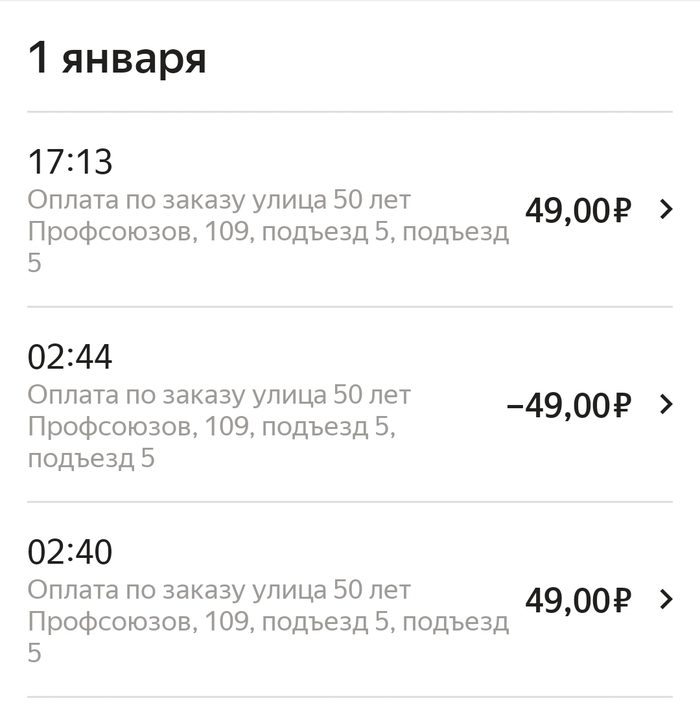The image size is (700, 705).
Task: Open details chevron for 17:13 payment
Action: pyautogui.click(x=667, y=210)
